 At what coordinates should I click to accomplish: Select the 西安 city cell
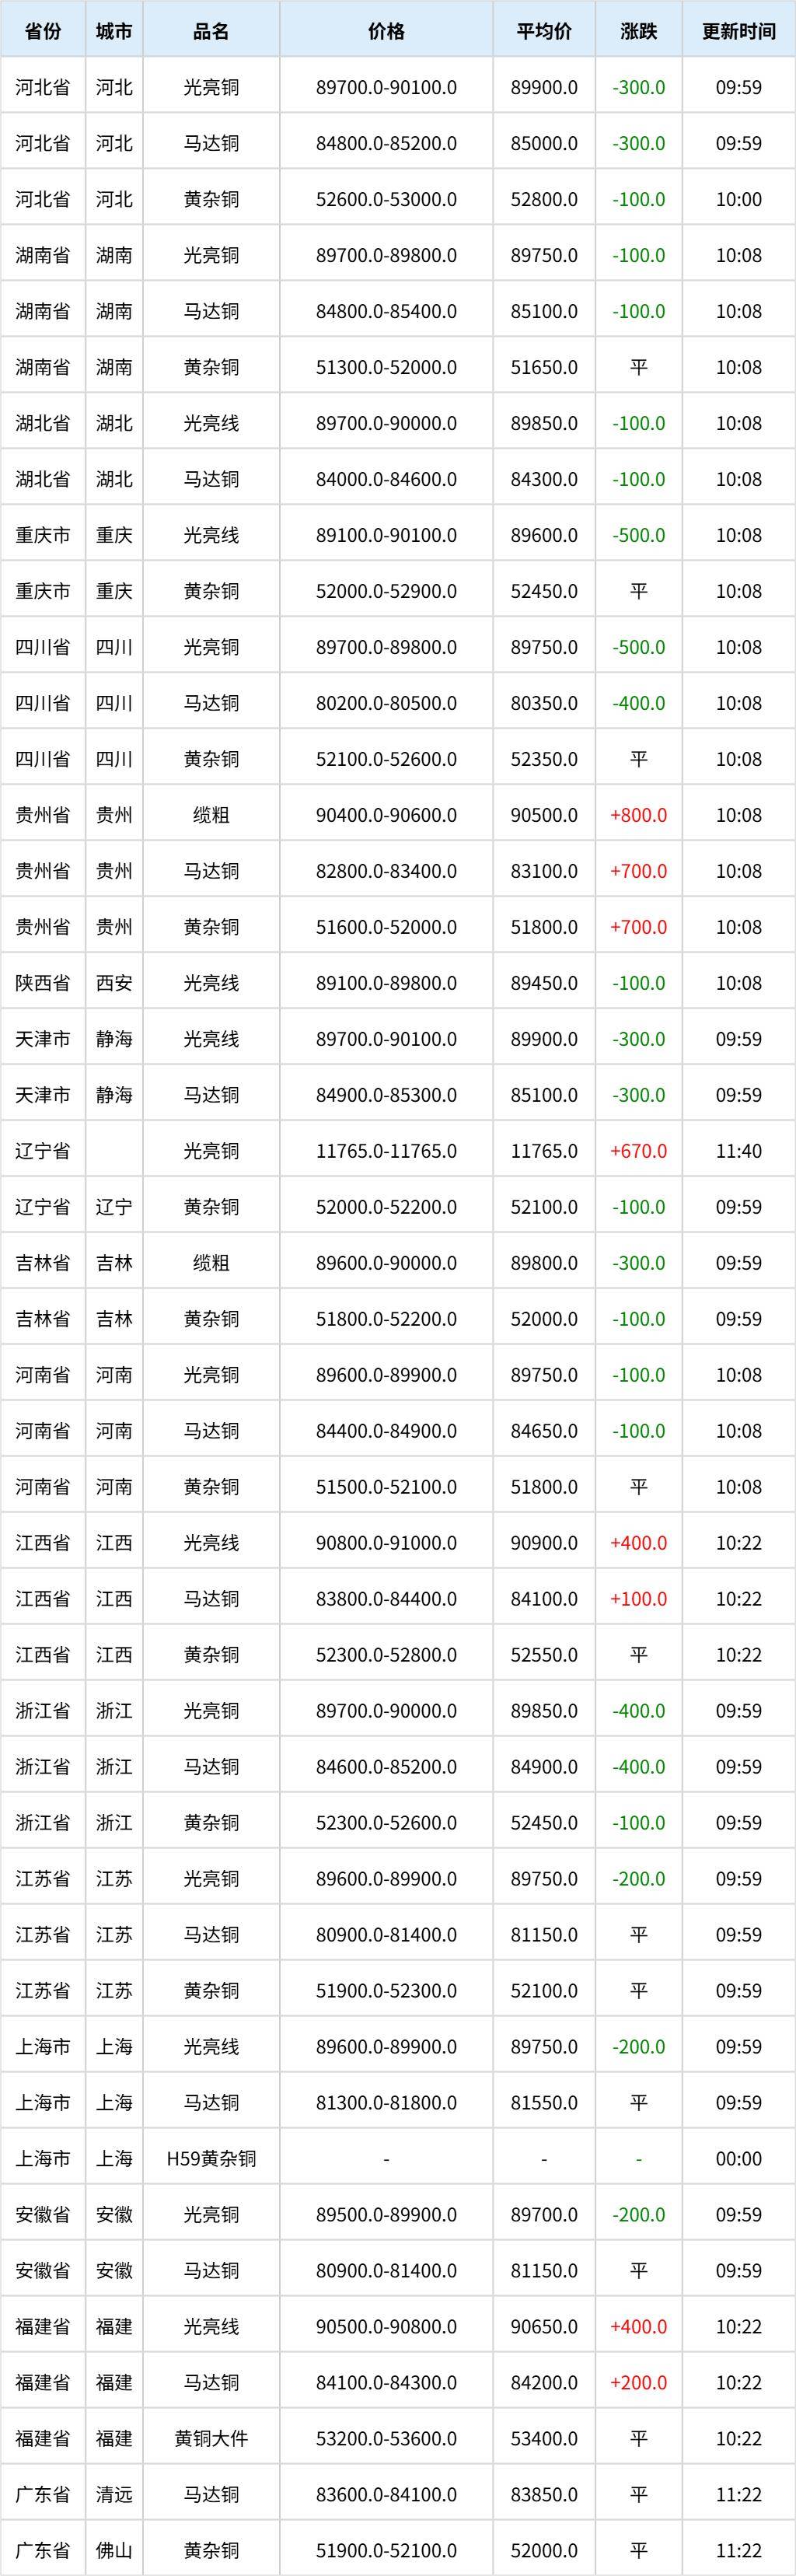click(114, 983)
